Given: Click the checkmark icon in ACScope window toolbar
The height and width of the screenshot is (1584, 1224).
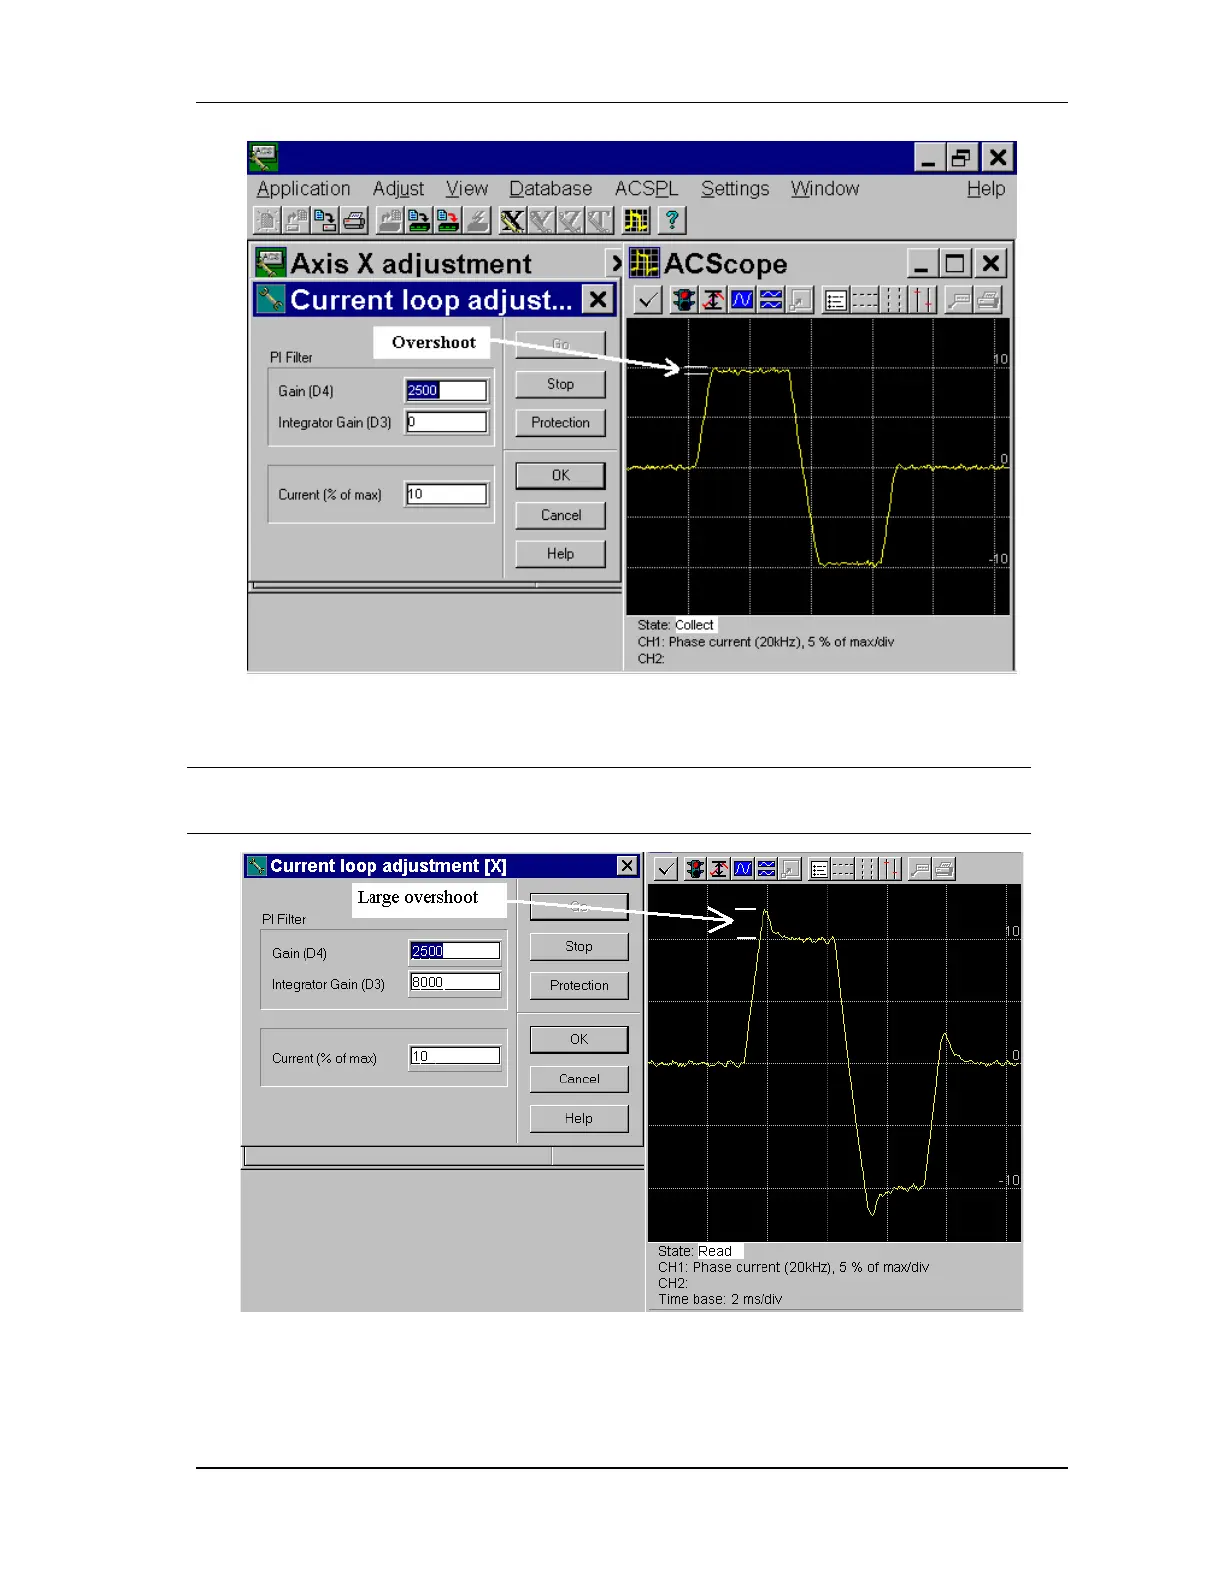Looking at the screenshot, I should 648,299.
